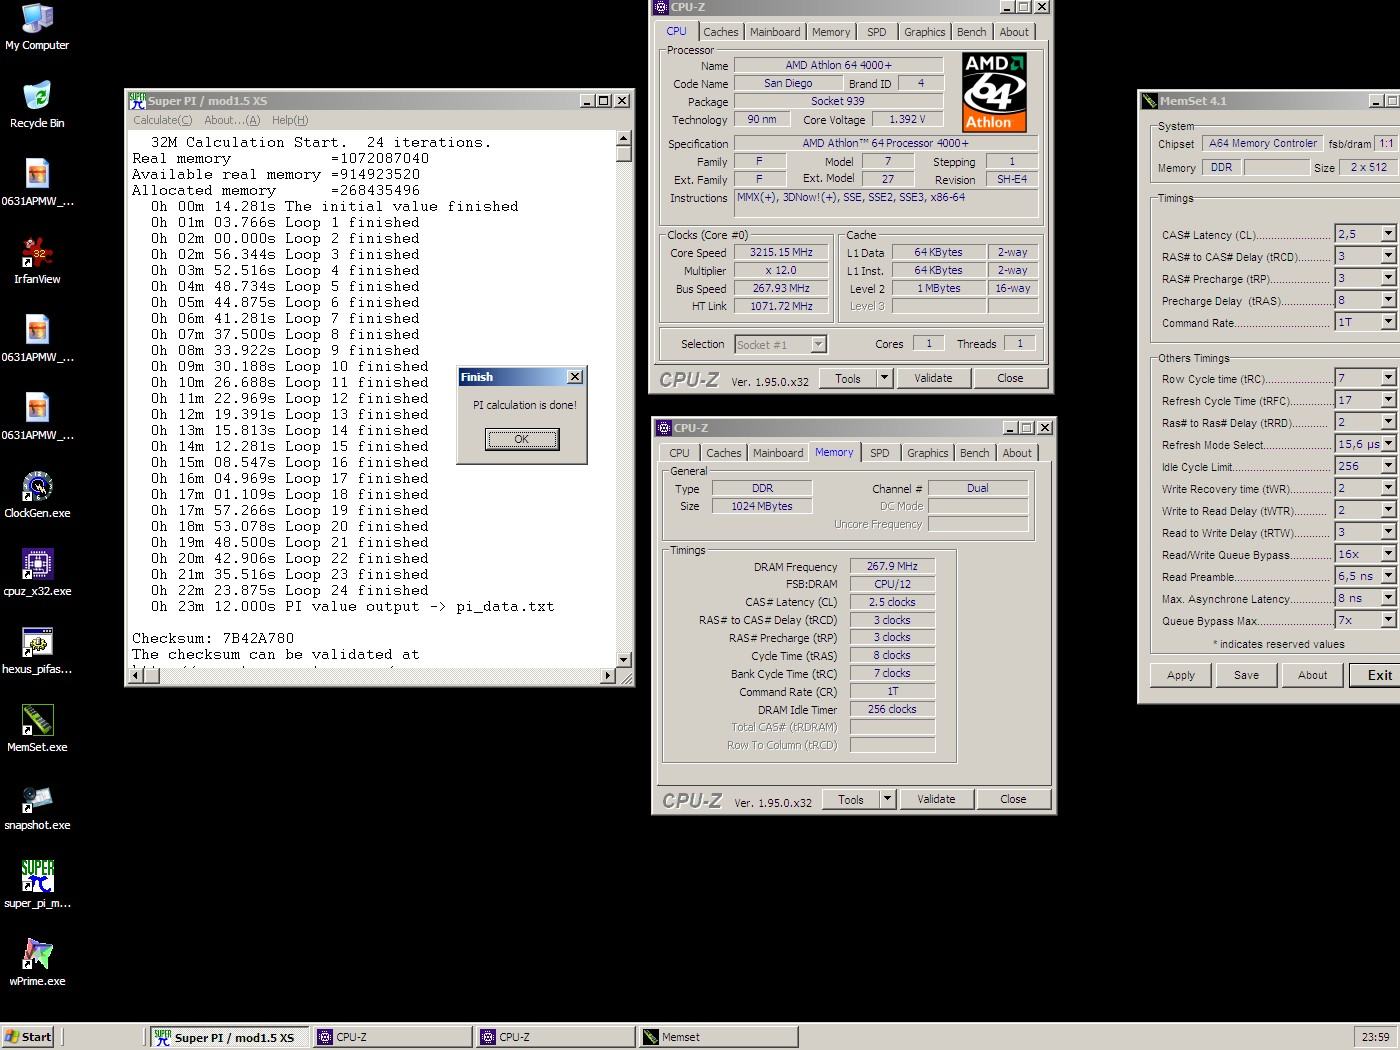Open Refresh Cycle Time (tRFC) dropdown
This screenshot has width=1400, height=1050.
tap(1388, 400)
